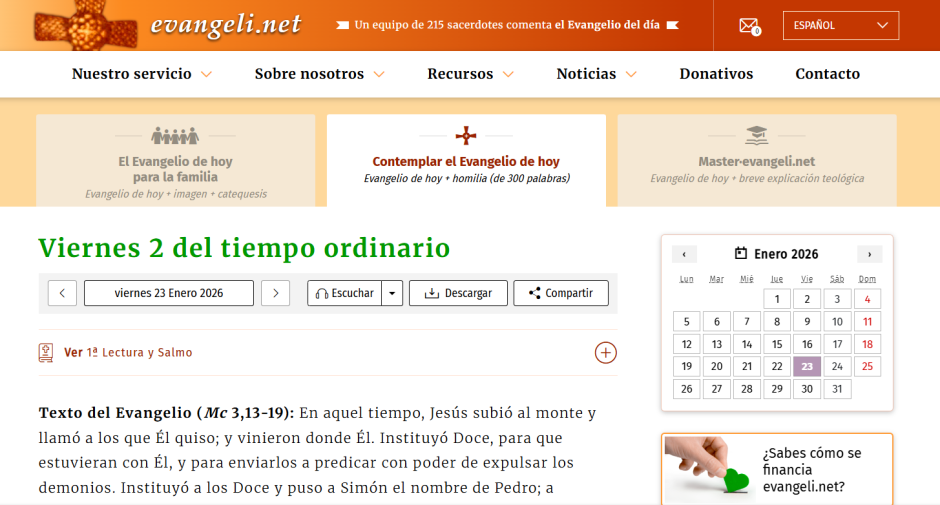Click the Enero 2026 calendar title
The width and height of the screenshot is (940, 505).
pyautogui.click(x=786, y=254)
